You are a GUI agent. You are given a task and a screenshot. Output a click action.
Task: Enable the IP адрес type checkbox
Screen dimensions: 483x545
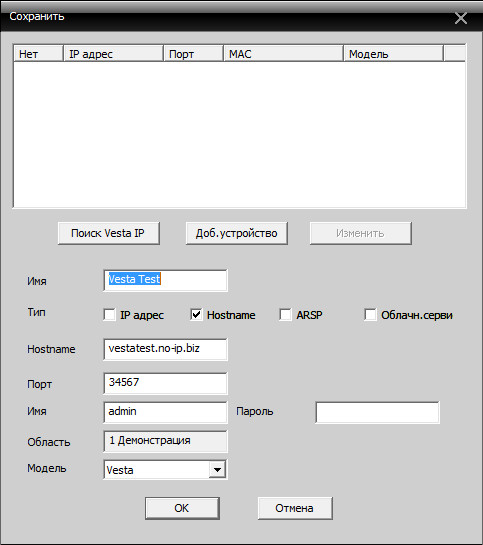109,315
